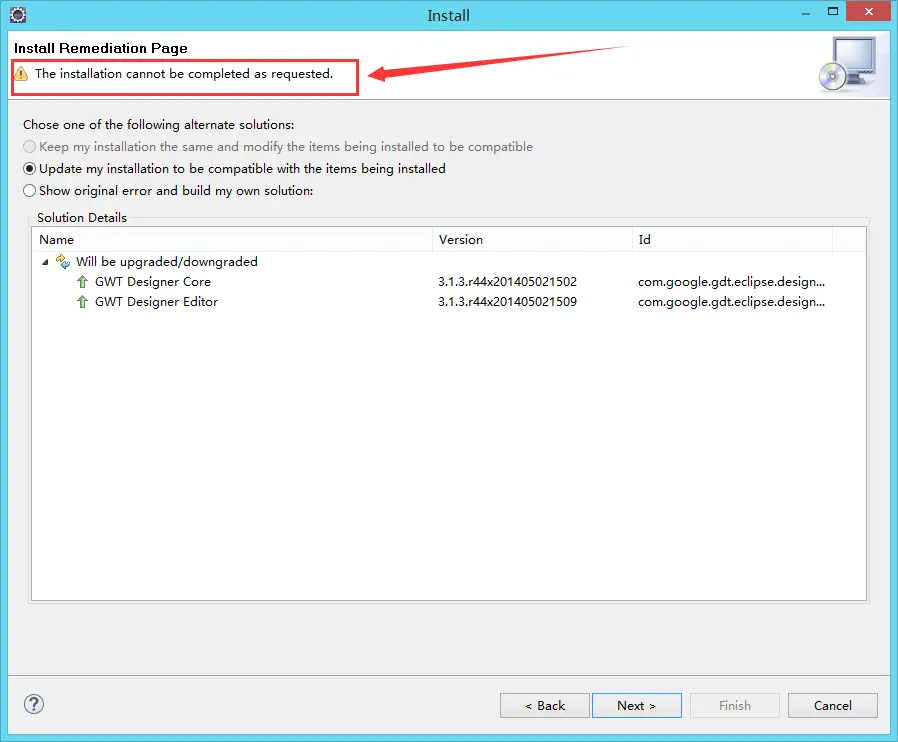898x742 pixels.
Task: Click the yellow warning icon beside installation message
Action: click(21, 74)
